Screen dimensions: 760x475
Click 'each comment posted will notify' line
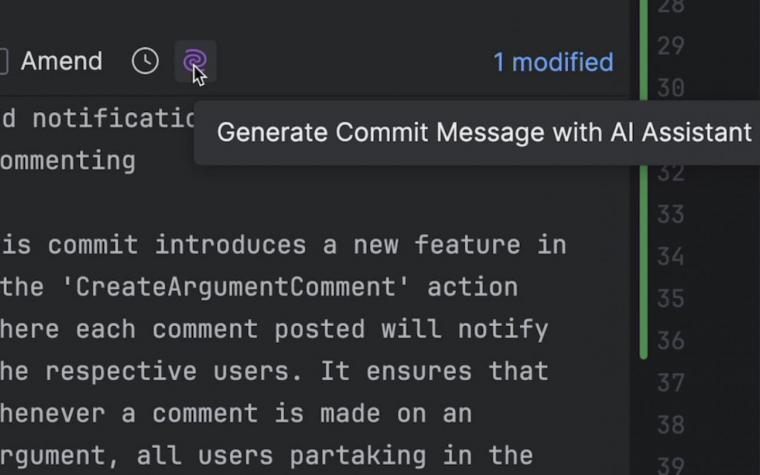tap(274, 330)
